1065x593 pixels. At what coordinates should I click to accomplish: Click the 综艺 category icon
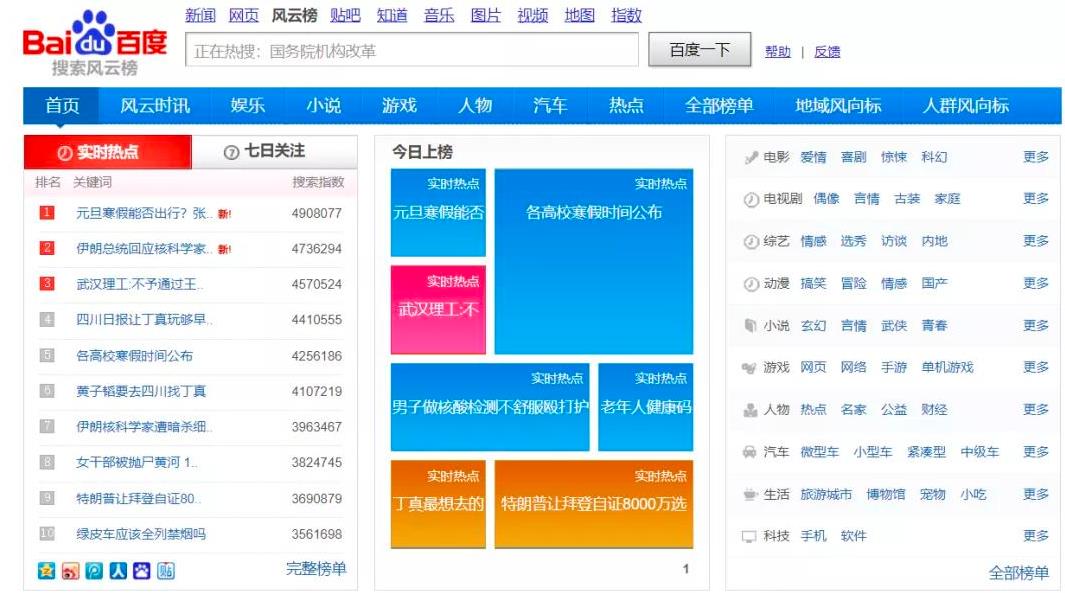[751, 242]
